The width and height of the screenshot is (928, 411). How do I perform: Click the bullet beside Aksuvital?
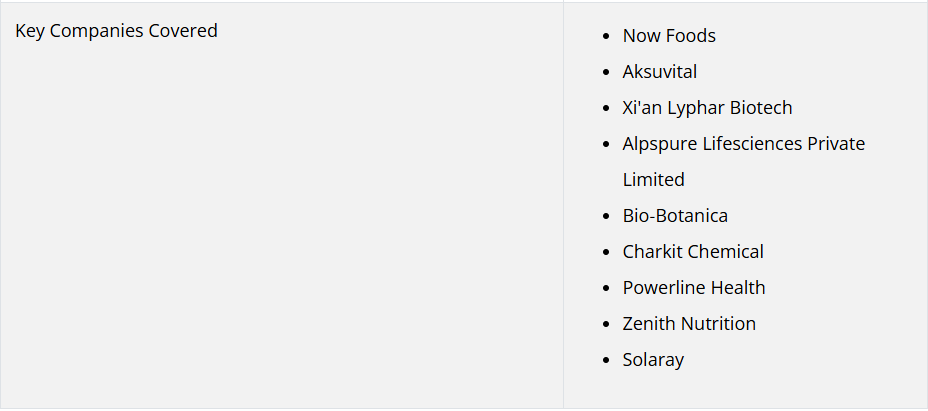(605, 72)
